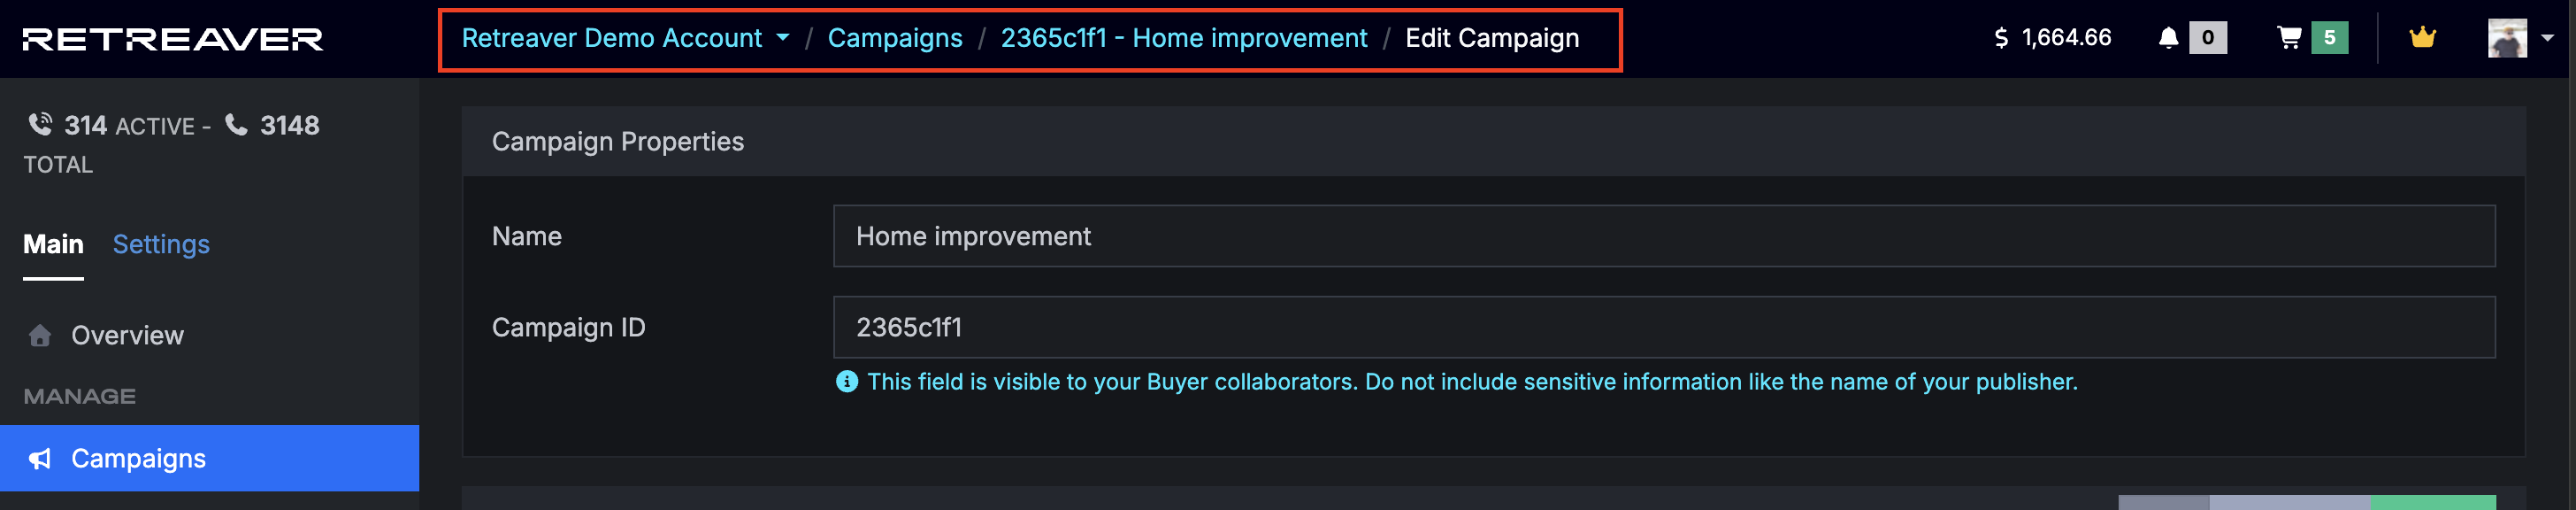The height and width of the screenshot is (510, 2576).
Task: Click the gold crown icon
Action: (2422, 38)
